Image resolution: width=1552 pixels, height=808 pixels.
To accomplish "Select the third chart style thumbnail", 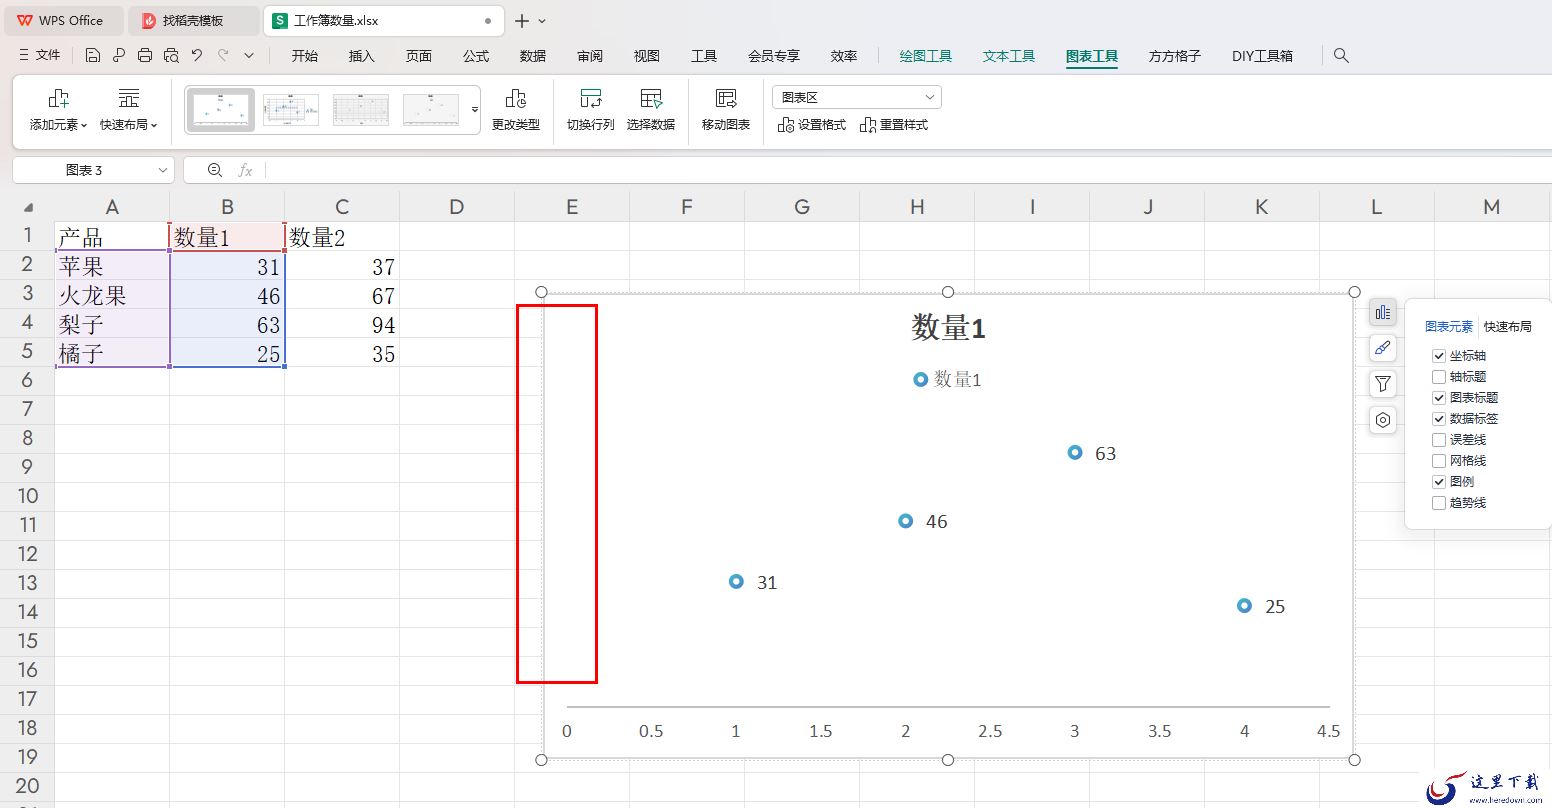I will click(x=361, y=110).
